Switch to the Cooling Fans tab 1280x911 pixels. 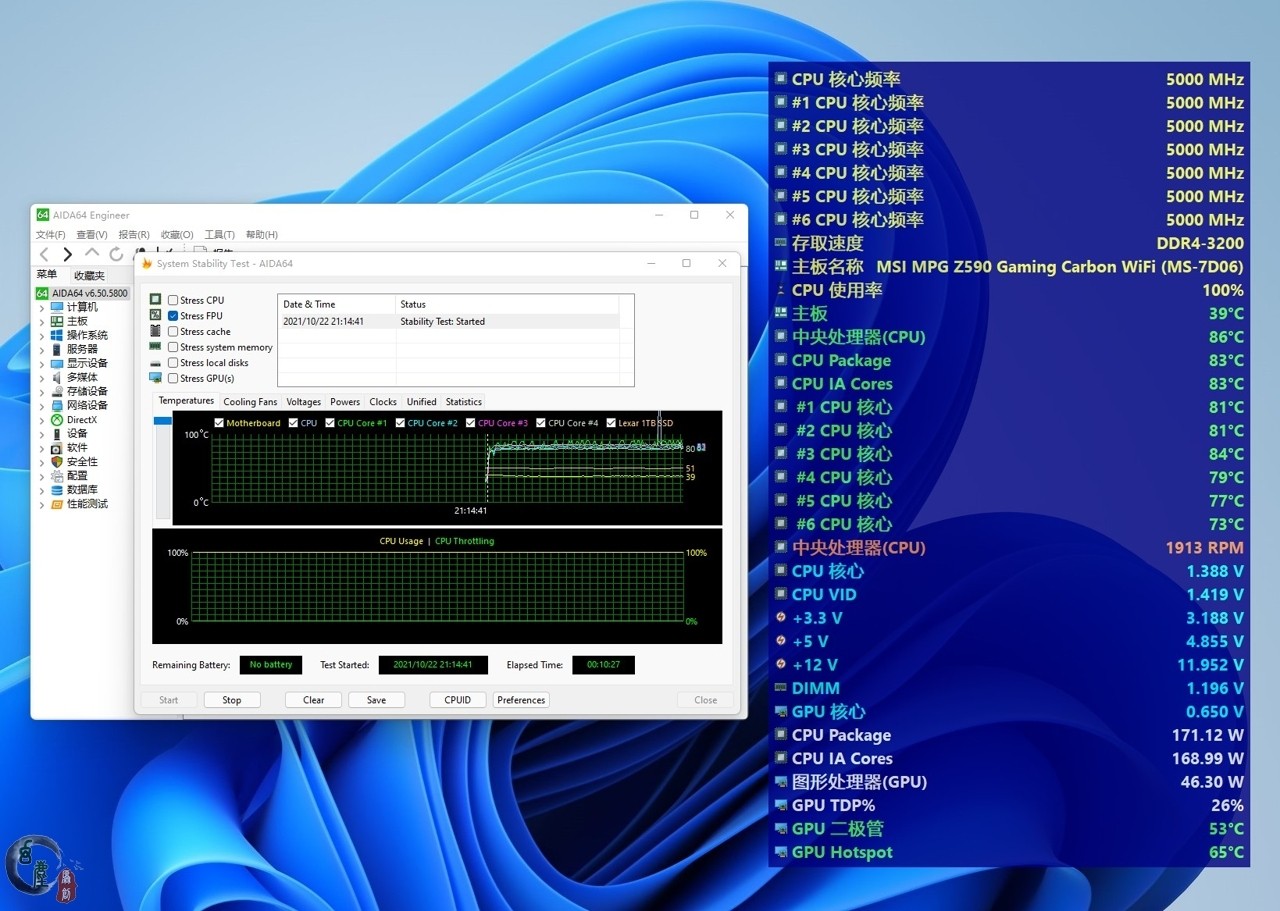[x=250, y=402]
